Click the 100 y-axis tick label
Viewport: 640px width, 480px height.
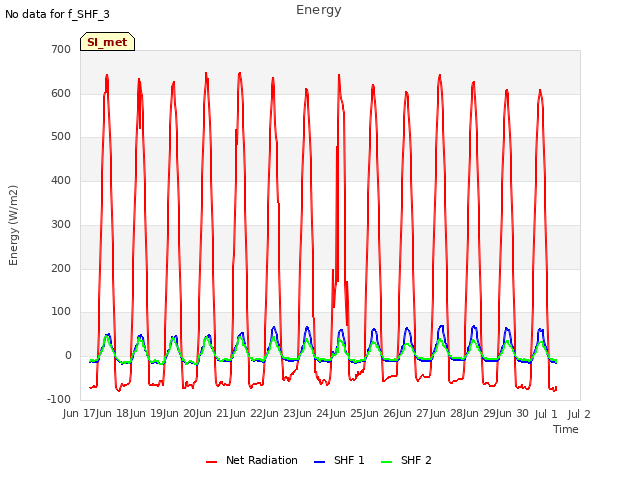[61, 312]
